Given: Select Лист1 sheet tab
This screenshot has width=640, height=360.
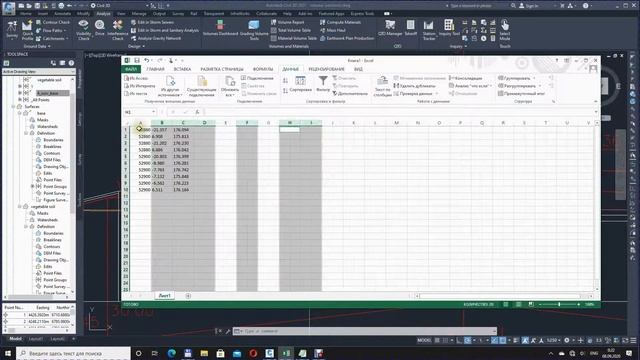Looking at the screenshot, I should click(x=164, y=296).
